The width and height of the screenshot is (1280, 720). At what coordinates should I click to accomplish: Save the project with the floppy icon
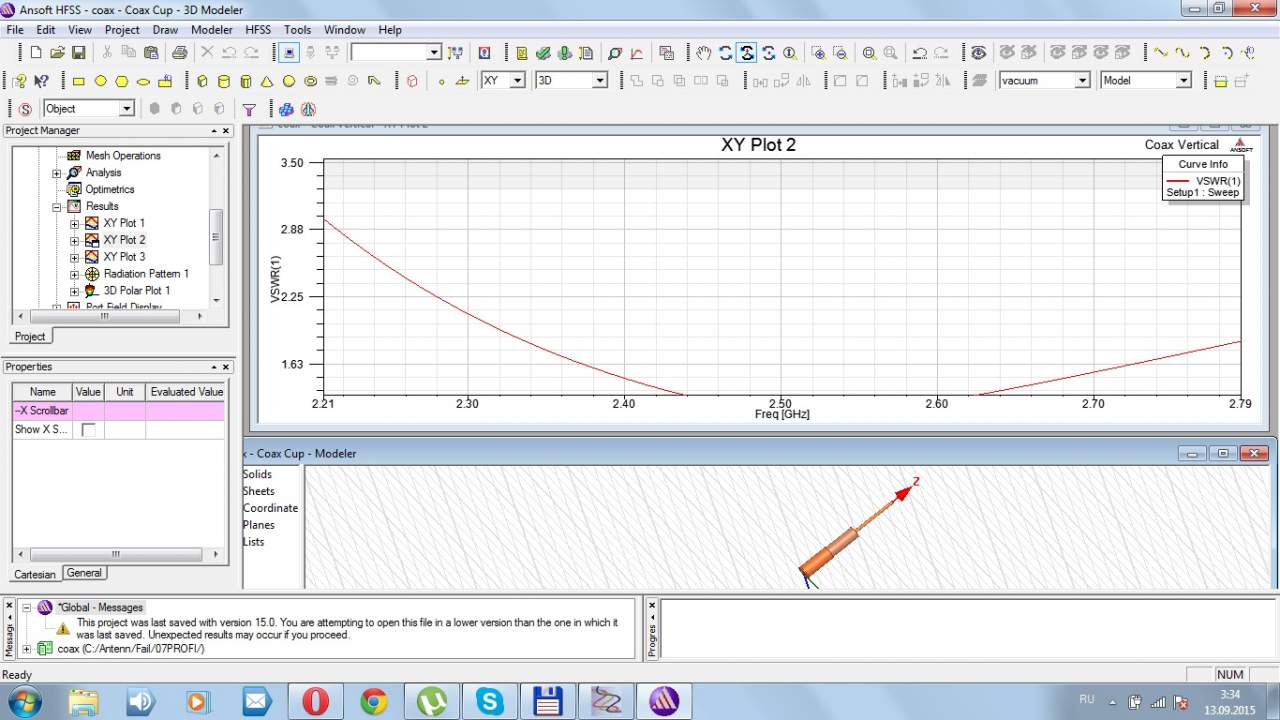pos(78,53)
